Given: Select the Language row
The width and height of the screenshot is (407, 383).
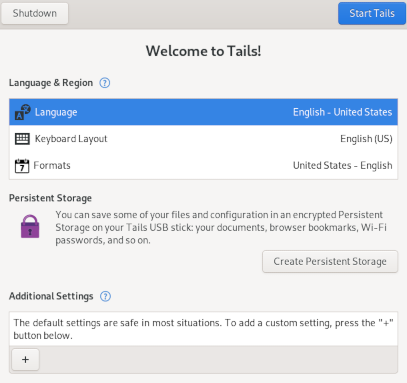Looking at the screenshot, I should (x=203, y=112).
